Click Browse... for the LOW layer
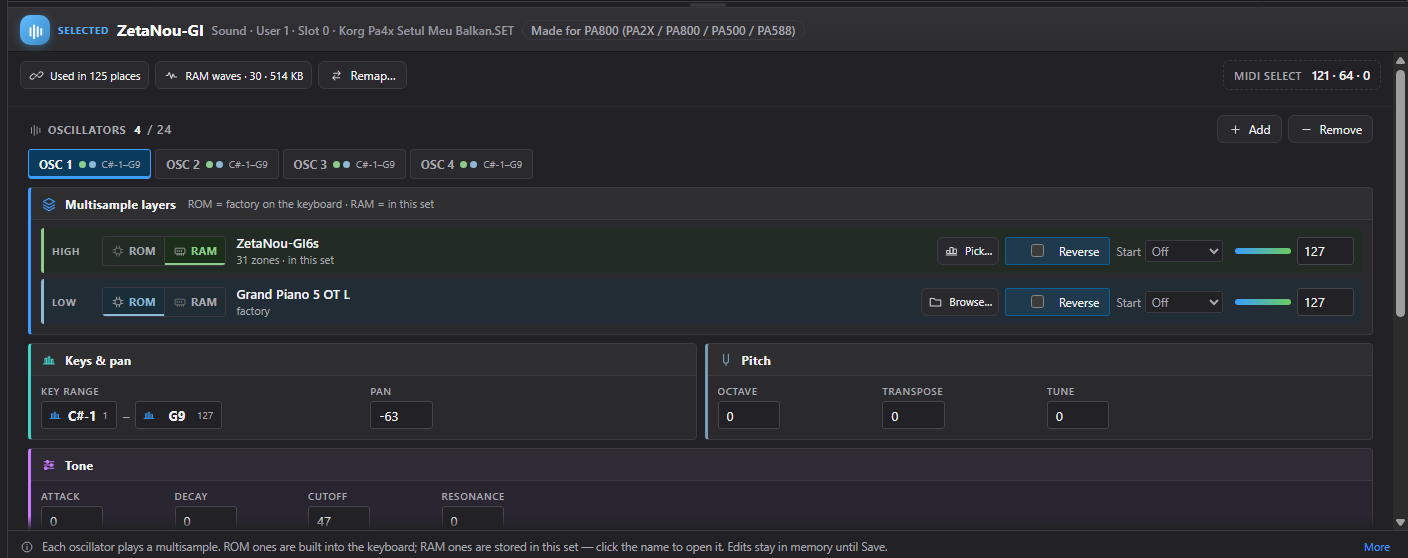 pos(960,303)
